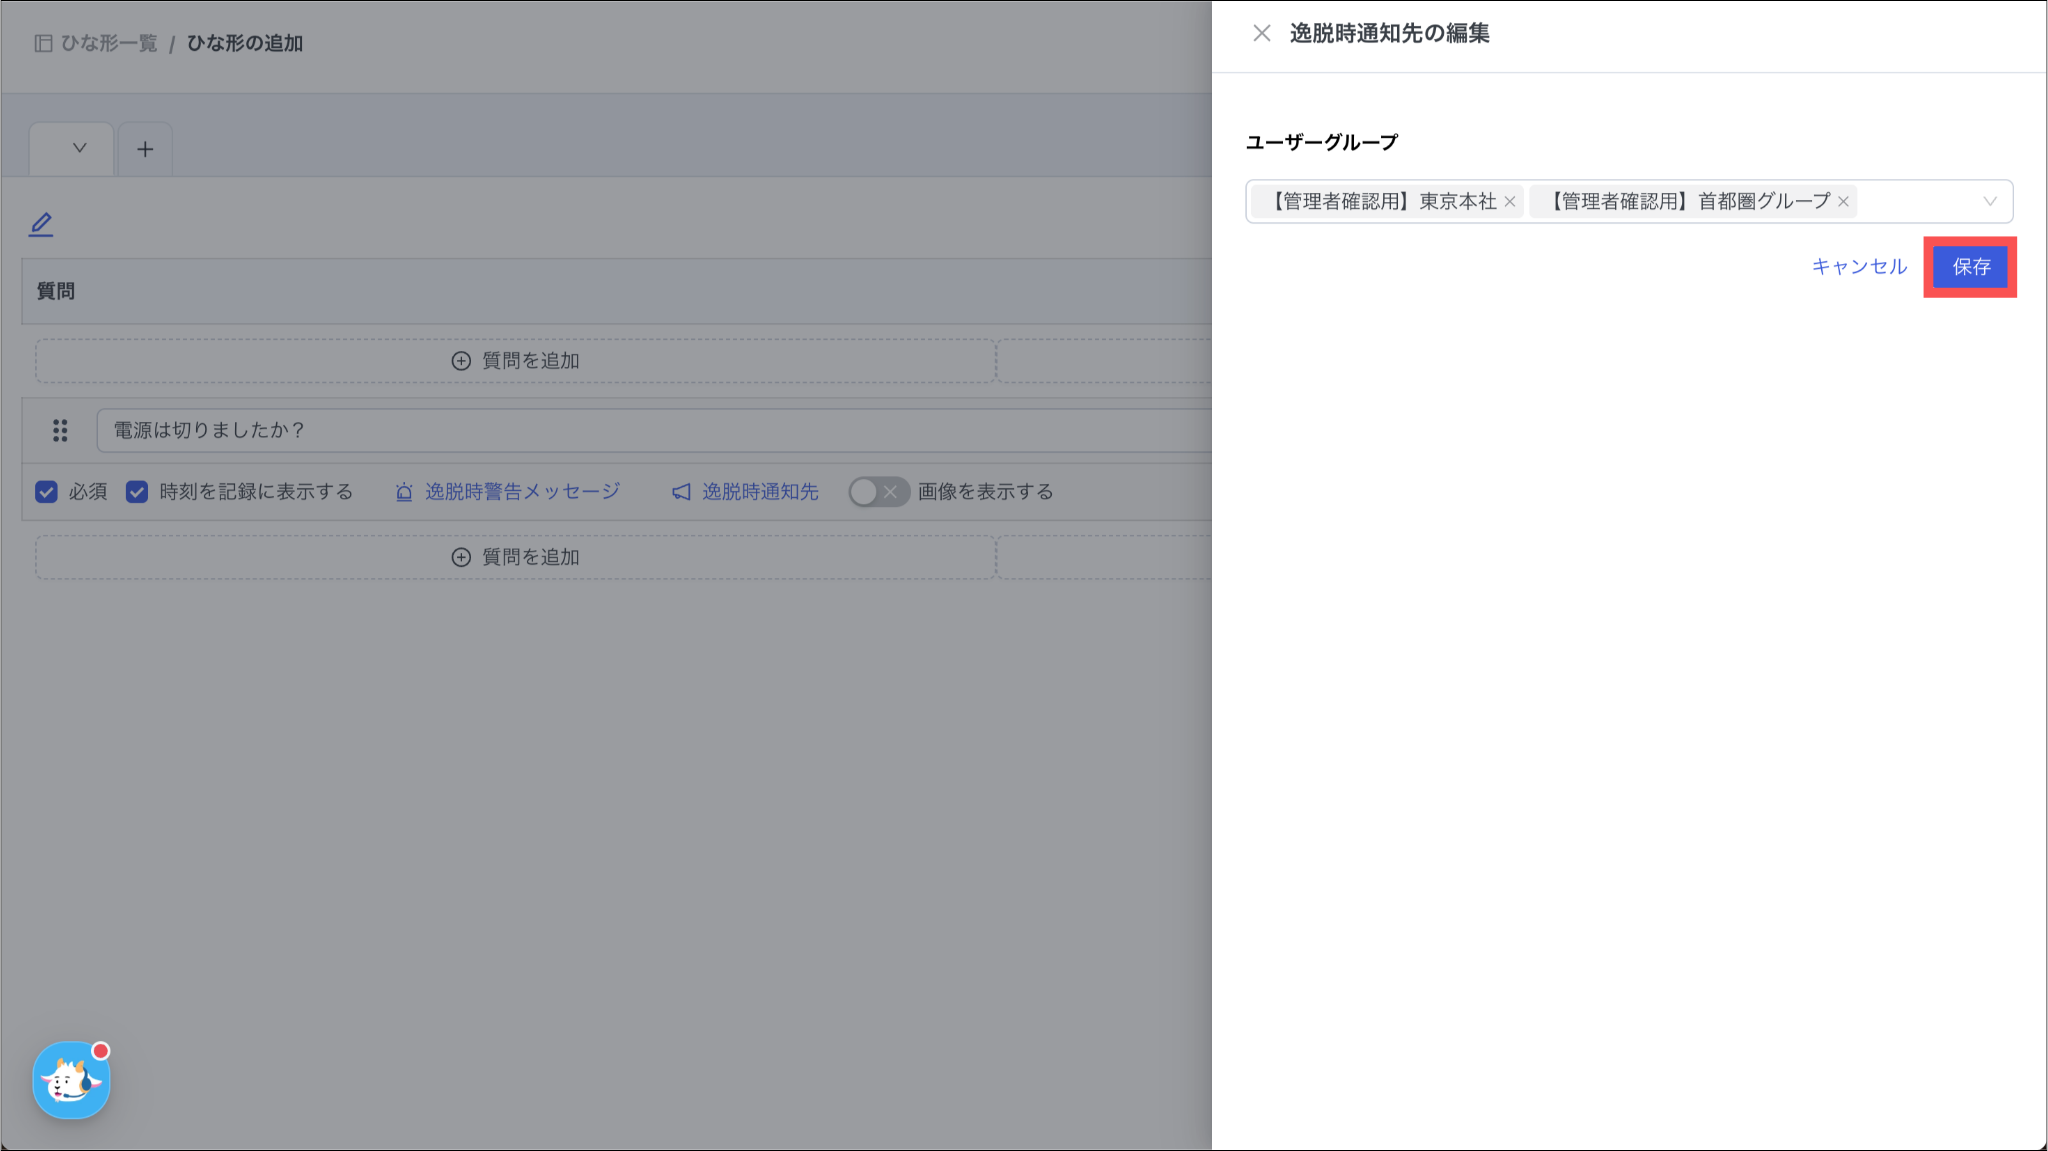Click the plus icon to add tab
The width and height of the screenshot is (2048, 1151).
[x=145, y=149]
